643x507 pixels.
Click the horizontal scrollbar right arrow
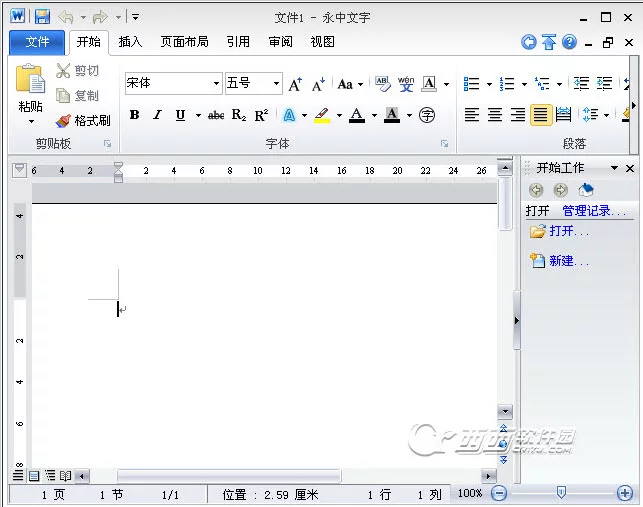coord(488,476)
